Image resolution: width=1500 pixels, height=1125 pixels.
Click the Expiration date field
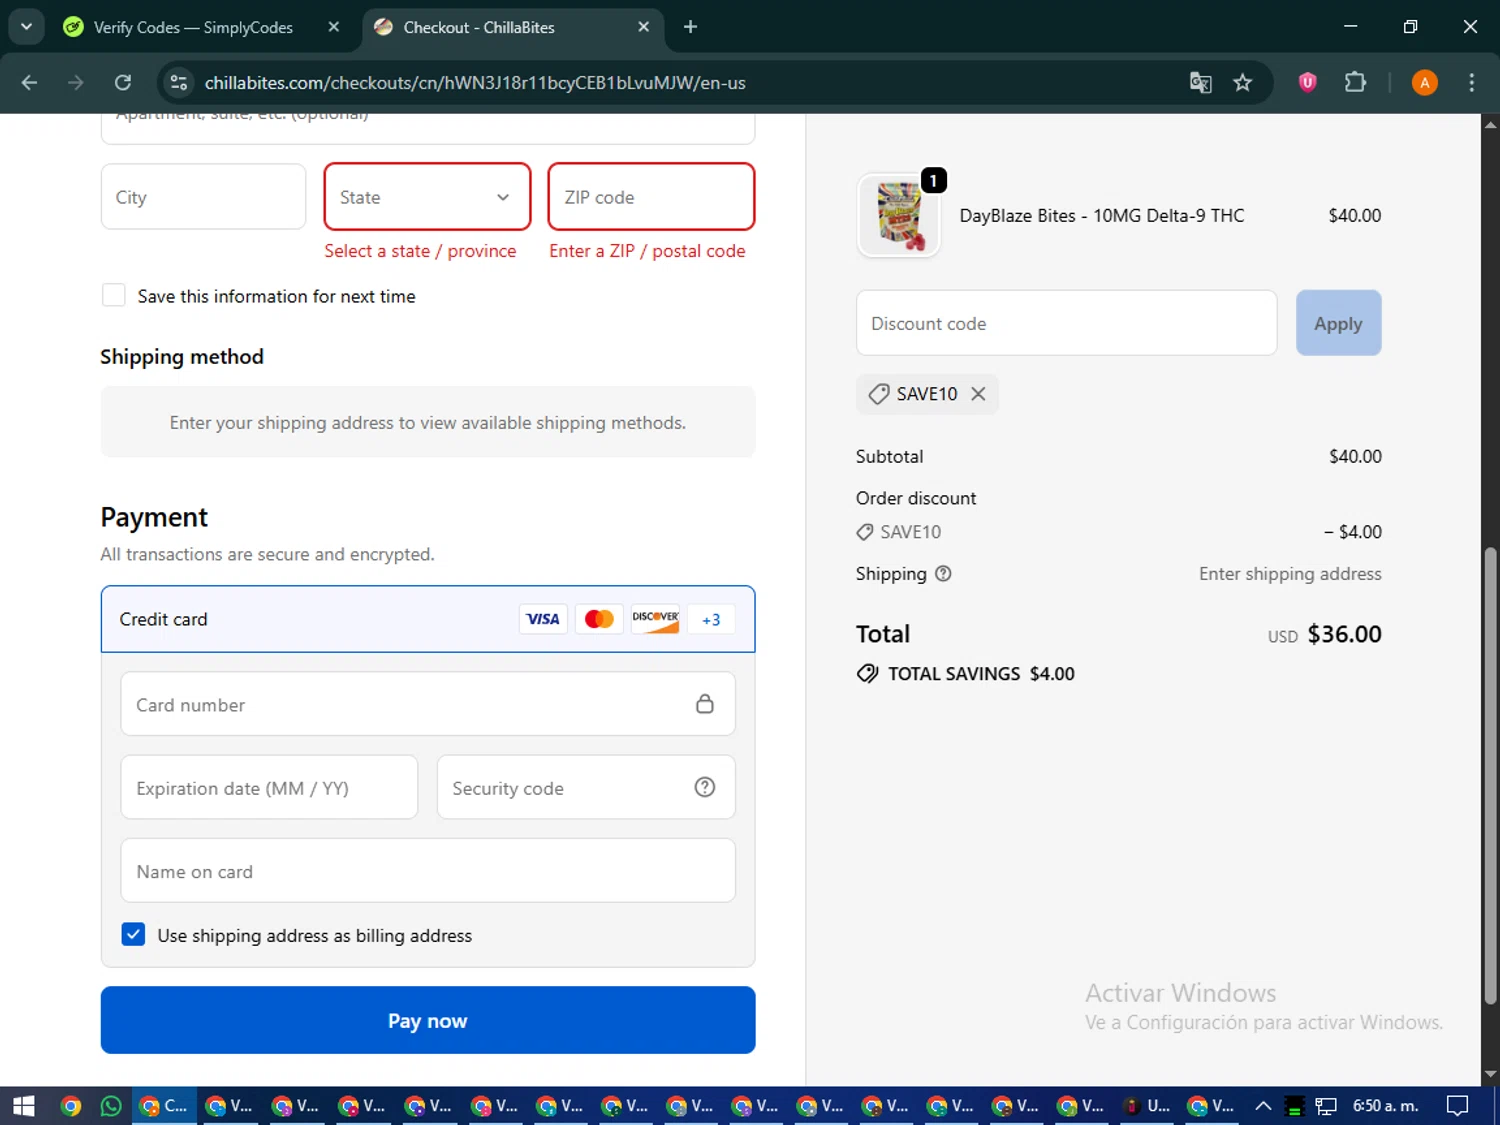point(269,787)
